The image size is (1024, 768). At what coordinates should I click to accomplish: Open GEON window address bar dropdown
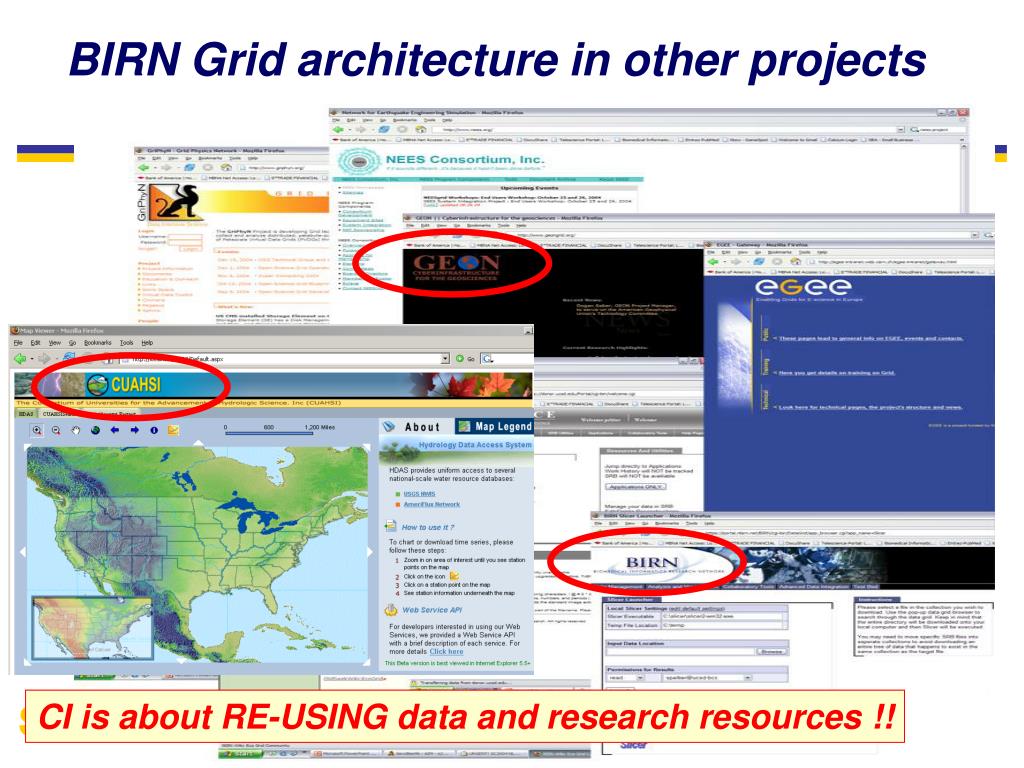pos(976,234)
